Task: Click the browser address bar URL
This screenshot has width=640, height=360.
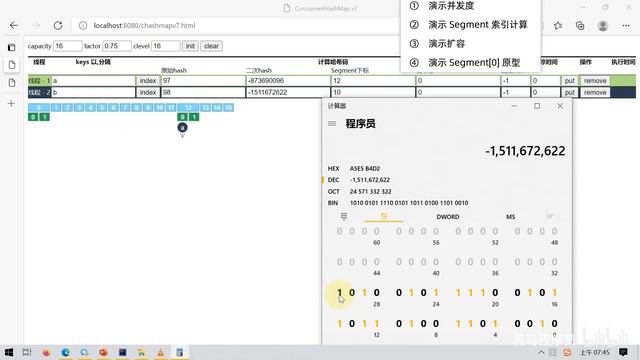Action: point(144,25)
